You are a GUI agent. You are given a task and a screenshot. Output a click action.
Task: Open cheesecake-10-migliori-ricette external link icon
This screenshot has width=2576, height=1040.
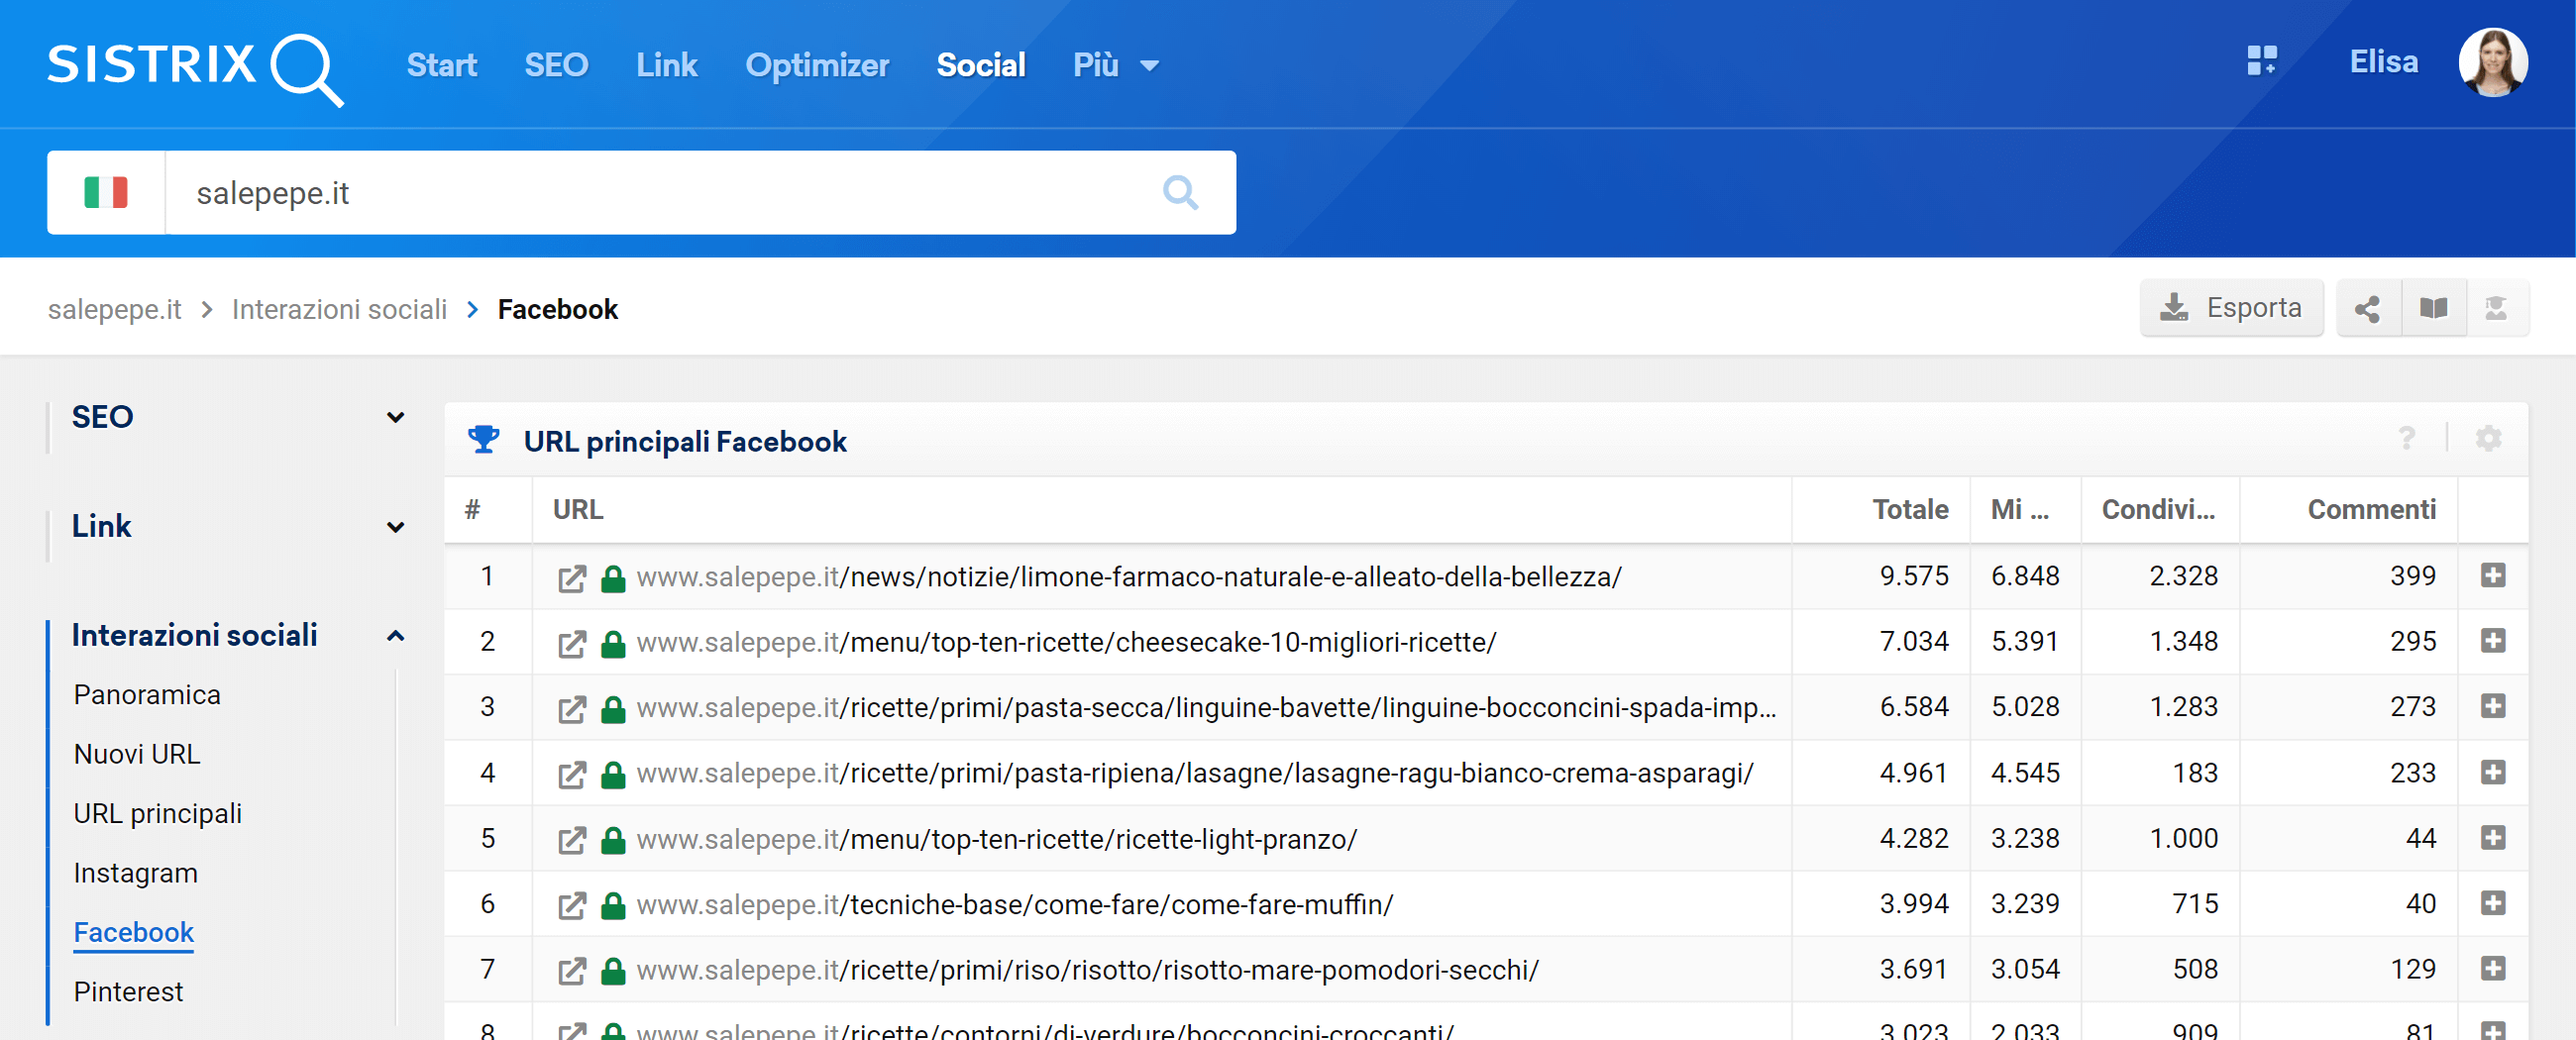click(572, 643)
